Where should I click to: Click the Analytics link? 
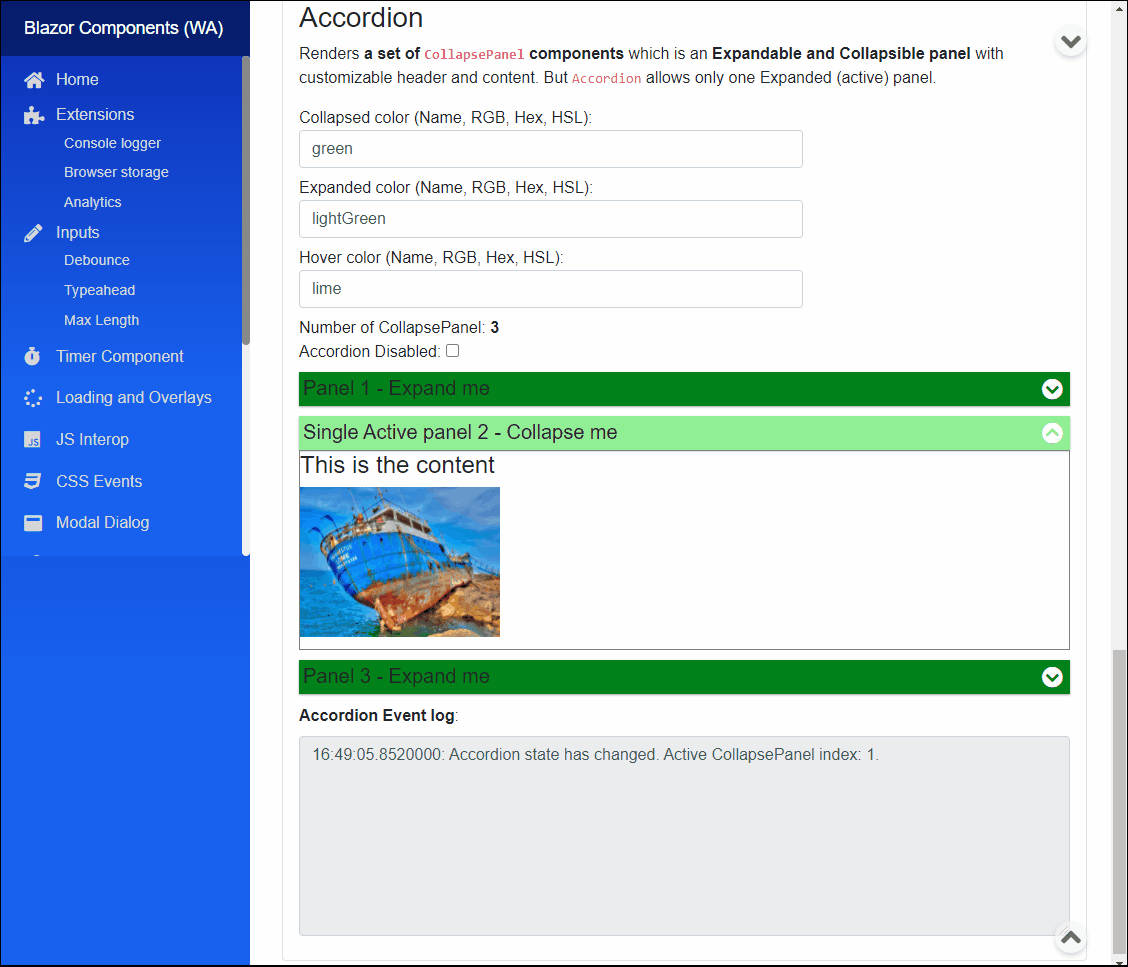[x=92, y=202]
